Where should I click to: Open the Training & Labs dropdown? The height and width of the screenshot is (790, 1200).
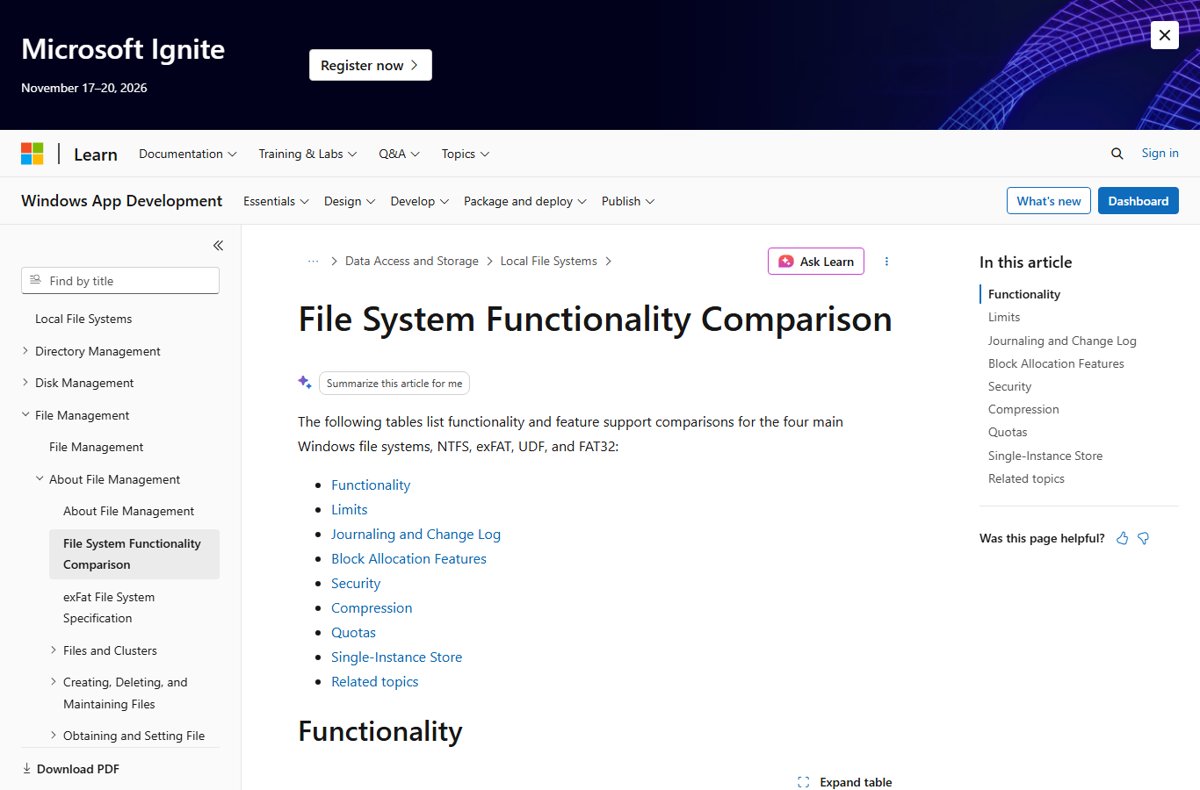[x=308, y=154]
